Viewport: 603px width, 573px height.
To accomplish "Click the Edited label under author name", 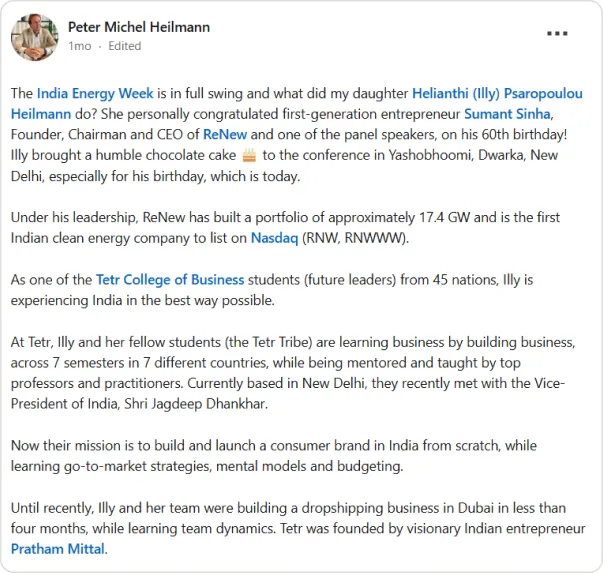I will (x=124, y=46).
